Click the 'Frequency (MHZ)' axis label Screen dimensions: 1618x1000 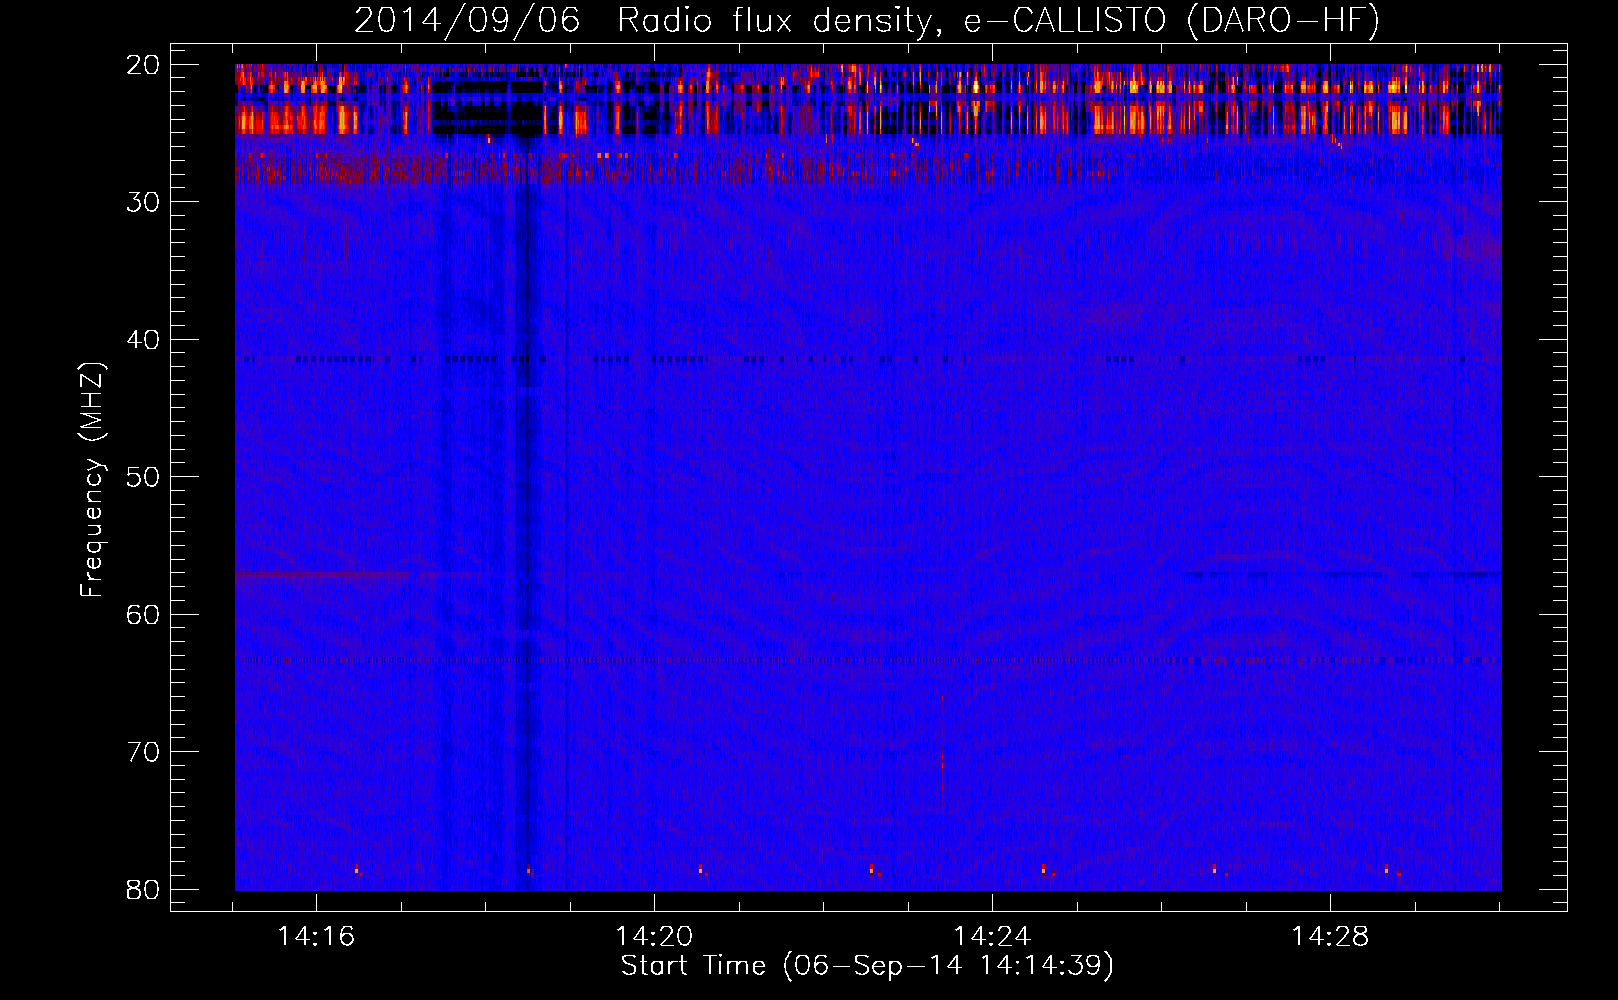click(92, 480)
